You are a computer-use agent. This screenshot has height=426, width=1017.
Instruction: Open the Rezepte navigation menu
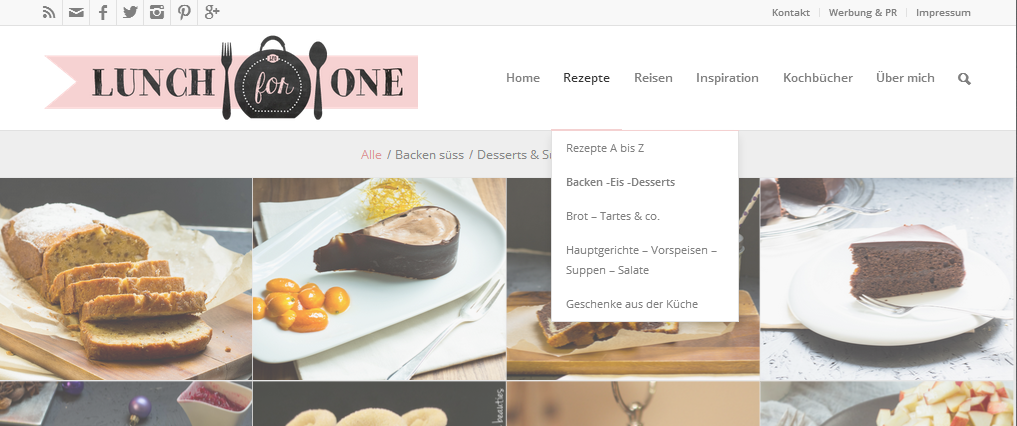[x=586, y=78]
